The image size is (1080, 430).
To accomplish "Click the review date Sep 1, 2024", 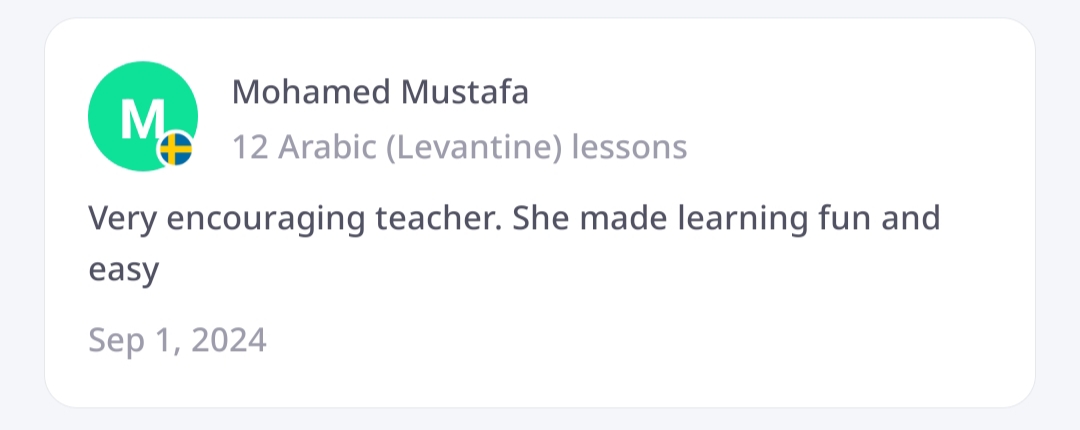I will pos(177,340).
